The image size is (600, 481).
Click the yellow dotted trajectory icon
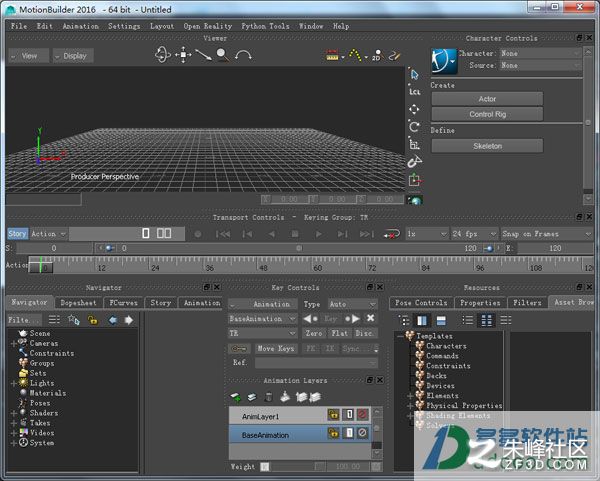(355, 55)
